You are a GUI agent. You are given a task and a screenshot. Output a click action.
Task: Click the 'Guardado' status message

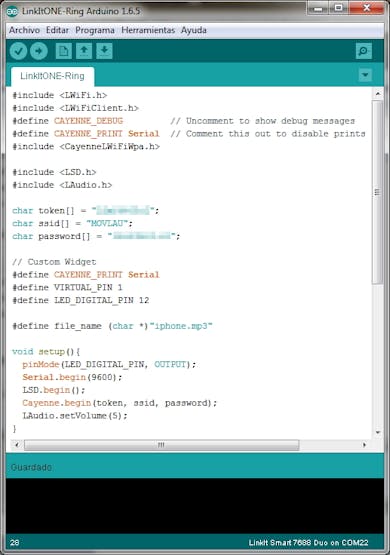point(31,467)
